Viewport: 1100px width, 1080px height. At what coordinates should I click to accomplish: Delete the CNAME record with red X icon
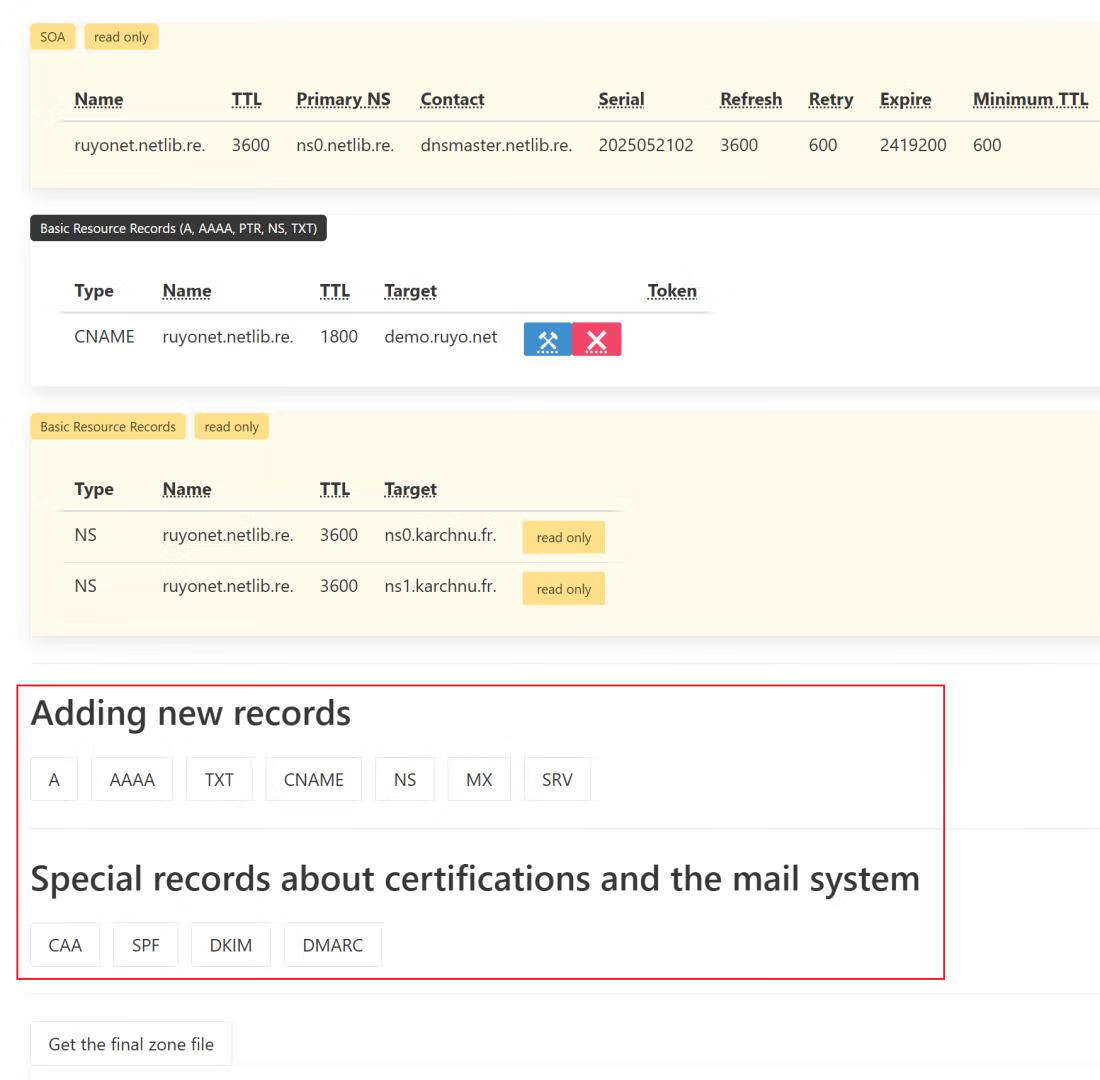(596, 340)
